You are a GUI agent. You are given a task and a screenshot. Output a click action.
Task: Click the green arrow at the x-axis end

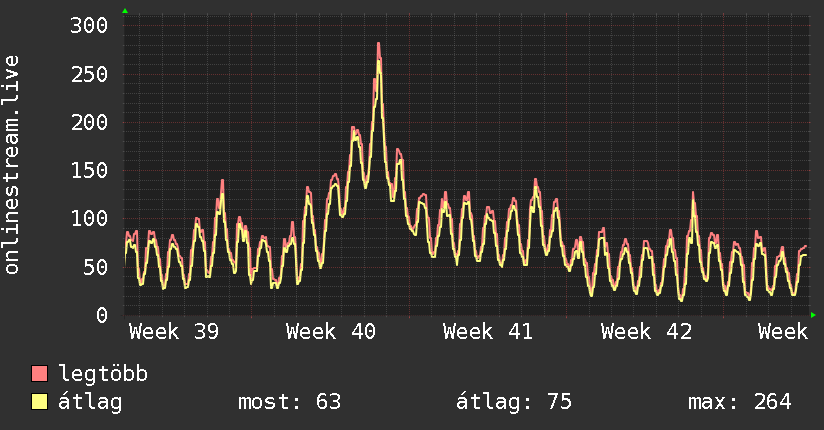pyautogui.click(x=813, y=315)
